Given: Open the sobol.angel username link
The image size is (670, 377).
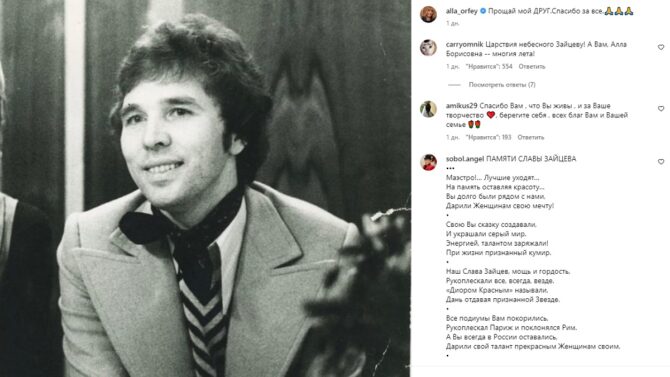Looking at the screenshot, I should [465, 159].
